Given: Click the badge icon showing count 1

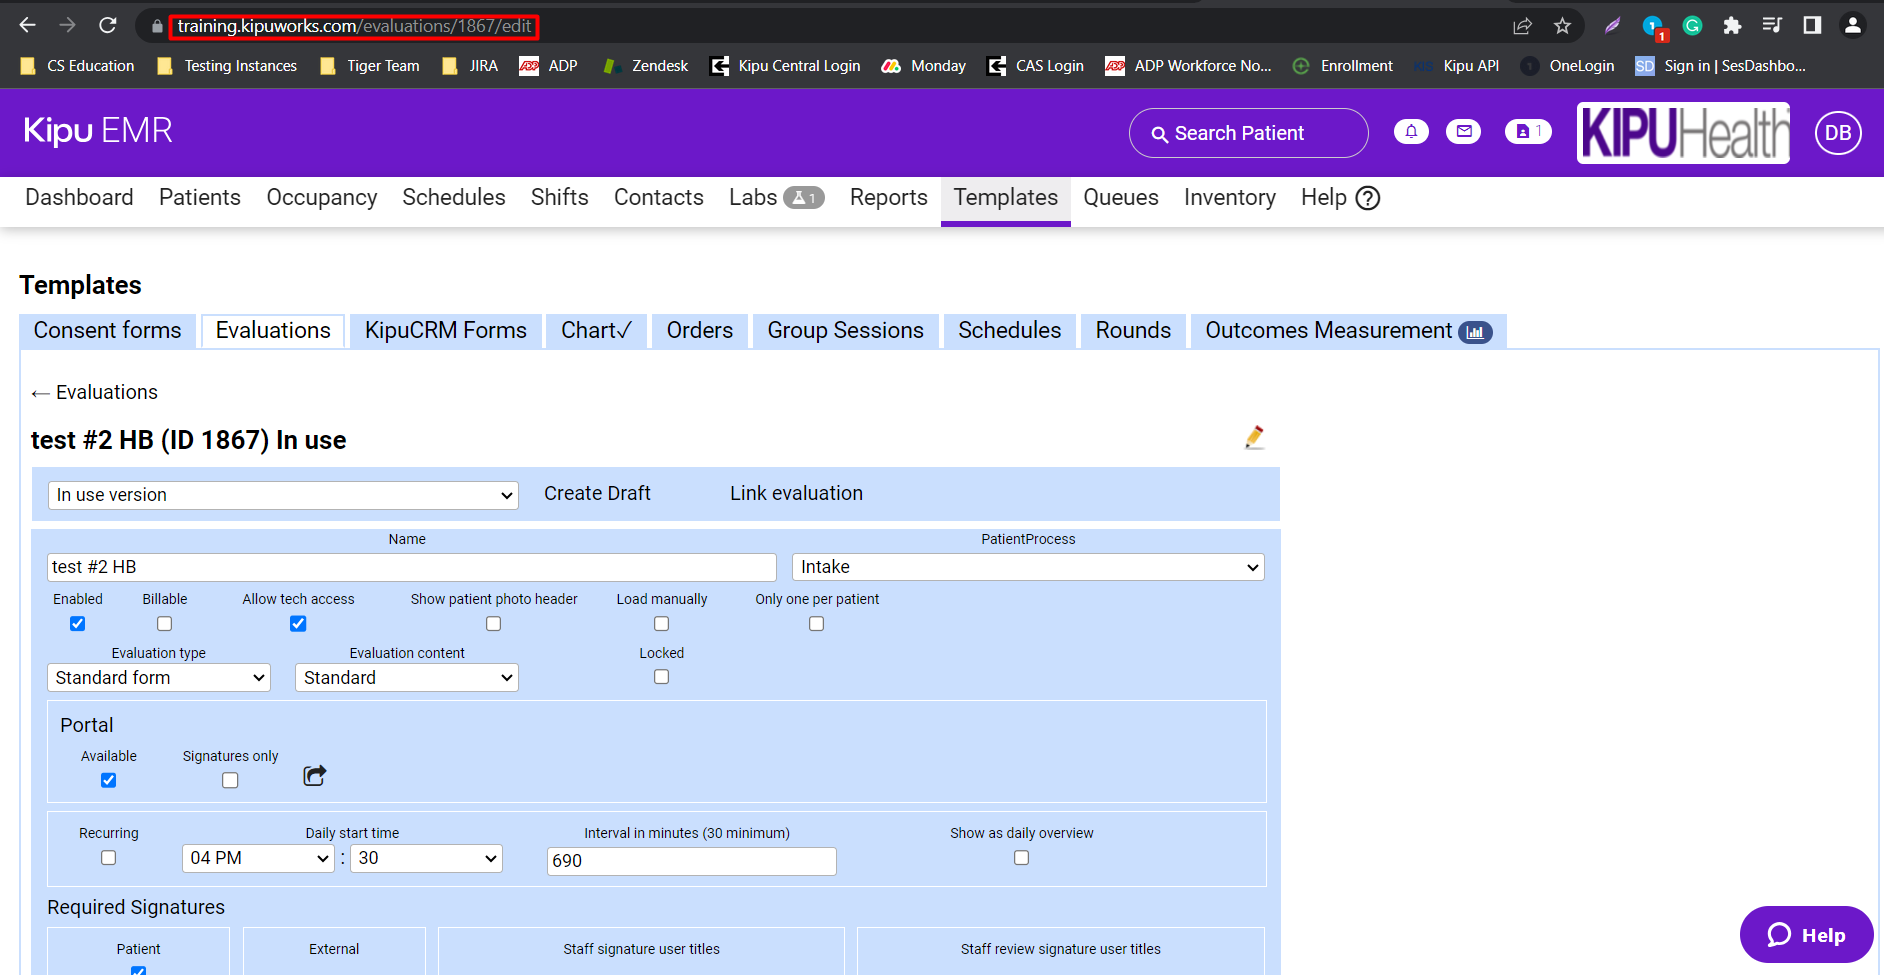Looking at the screenshot, I should [1527, 131].
